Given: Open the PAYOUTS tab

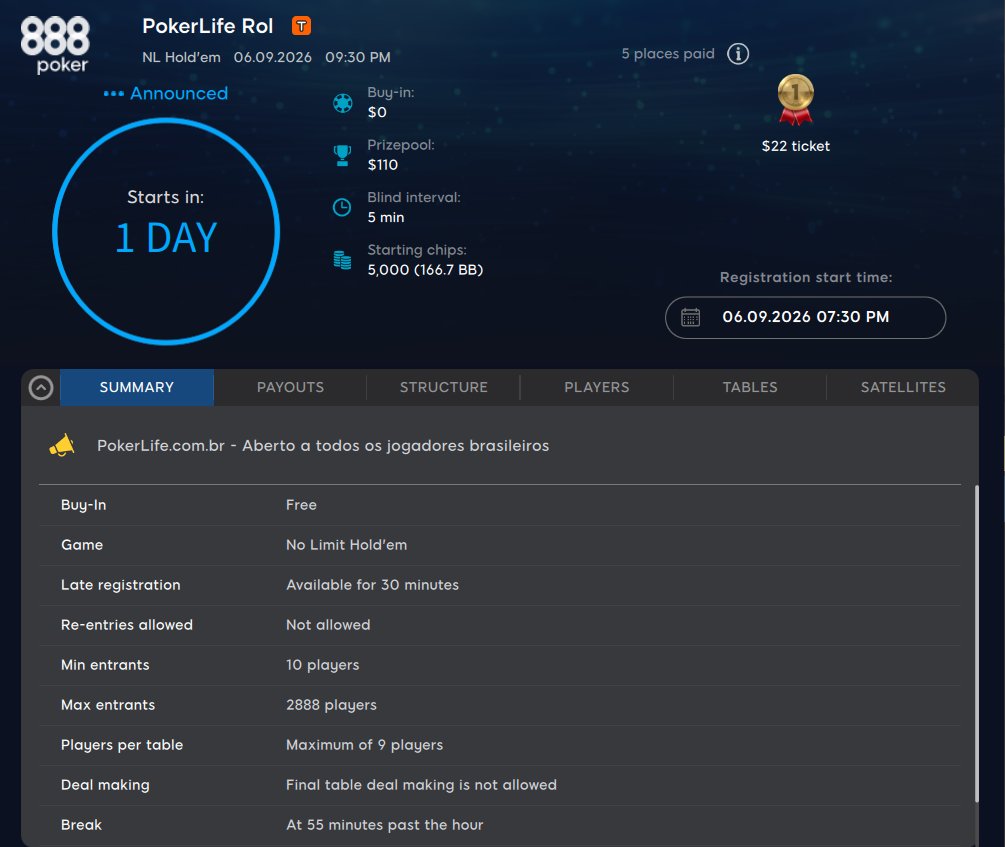Looking at the screenshot, I should click(x=290, y=387).
